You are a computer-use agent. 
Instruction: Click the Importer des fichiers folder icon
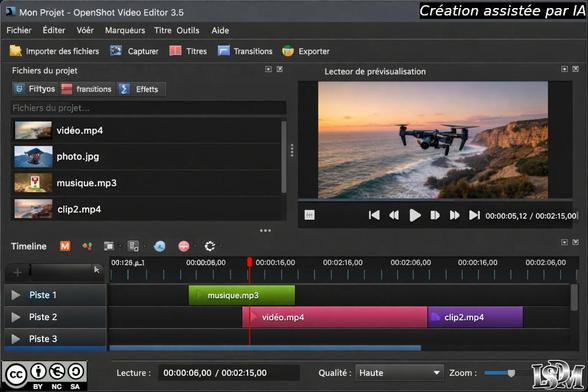coord(15,51)
